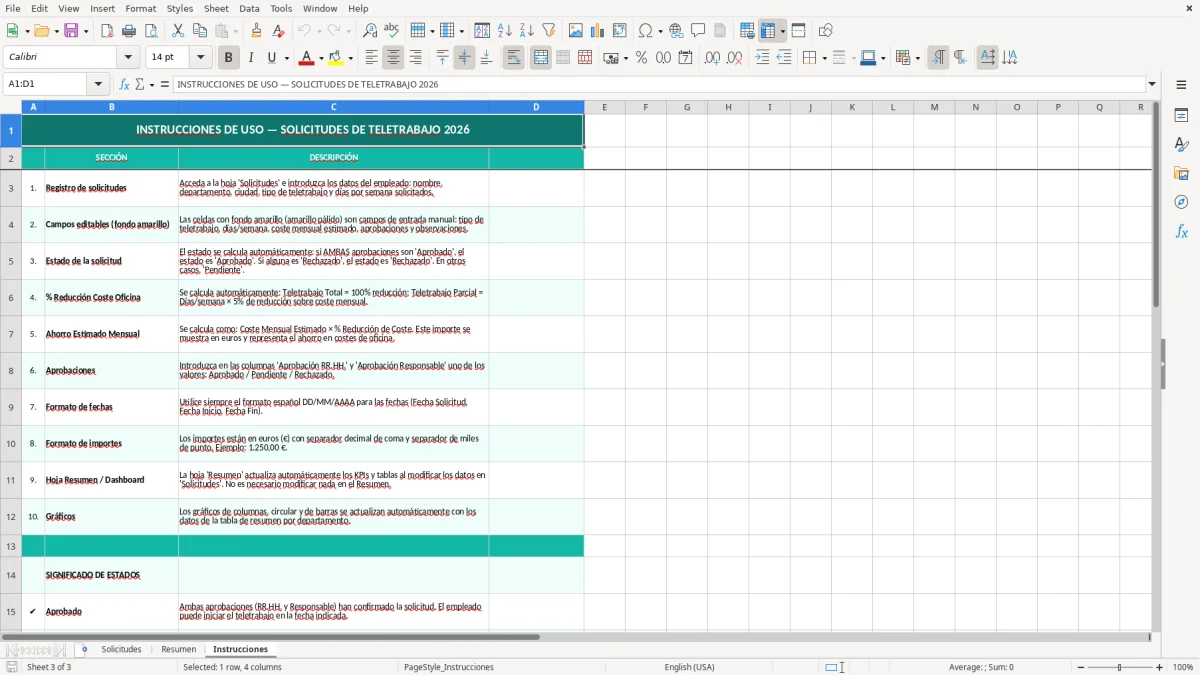Viewport: 1200px width, 675px height.
Task: Click the Insert Comment icon
Action: click(x=698, y=31)
